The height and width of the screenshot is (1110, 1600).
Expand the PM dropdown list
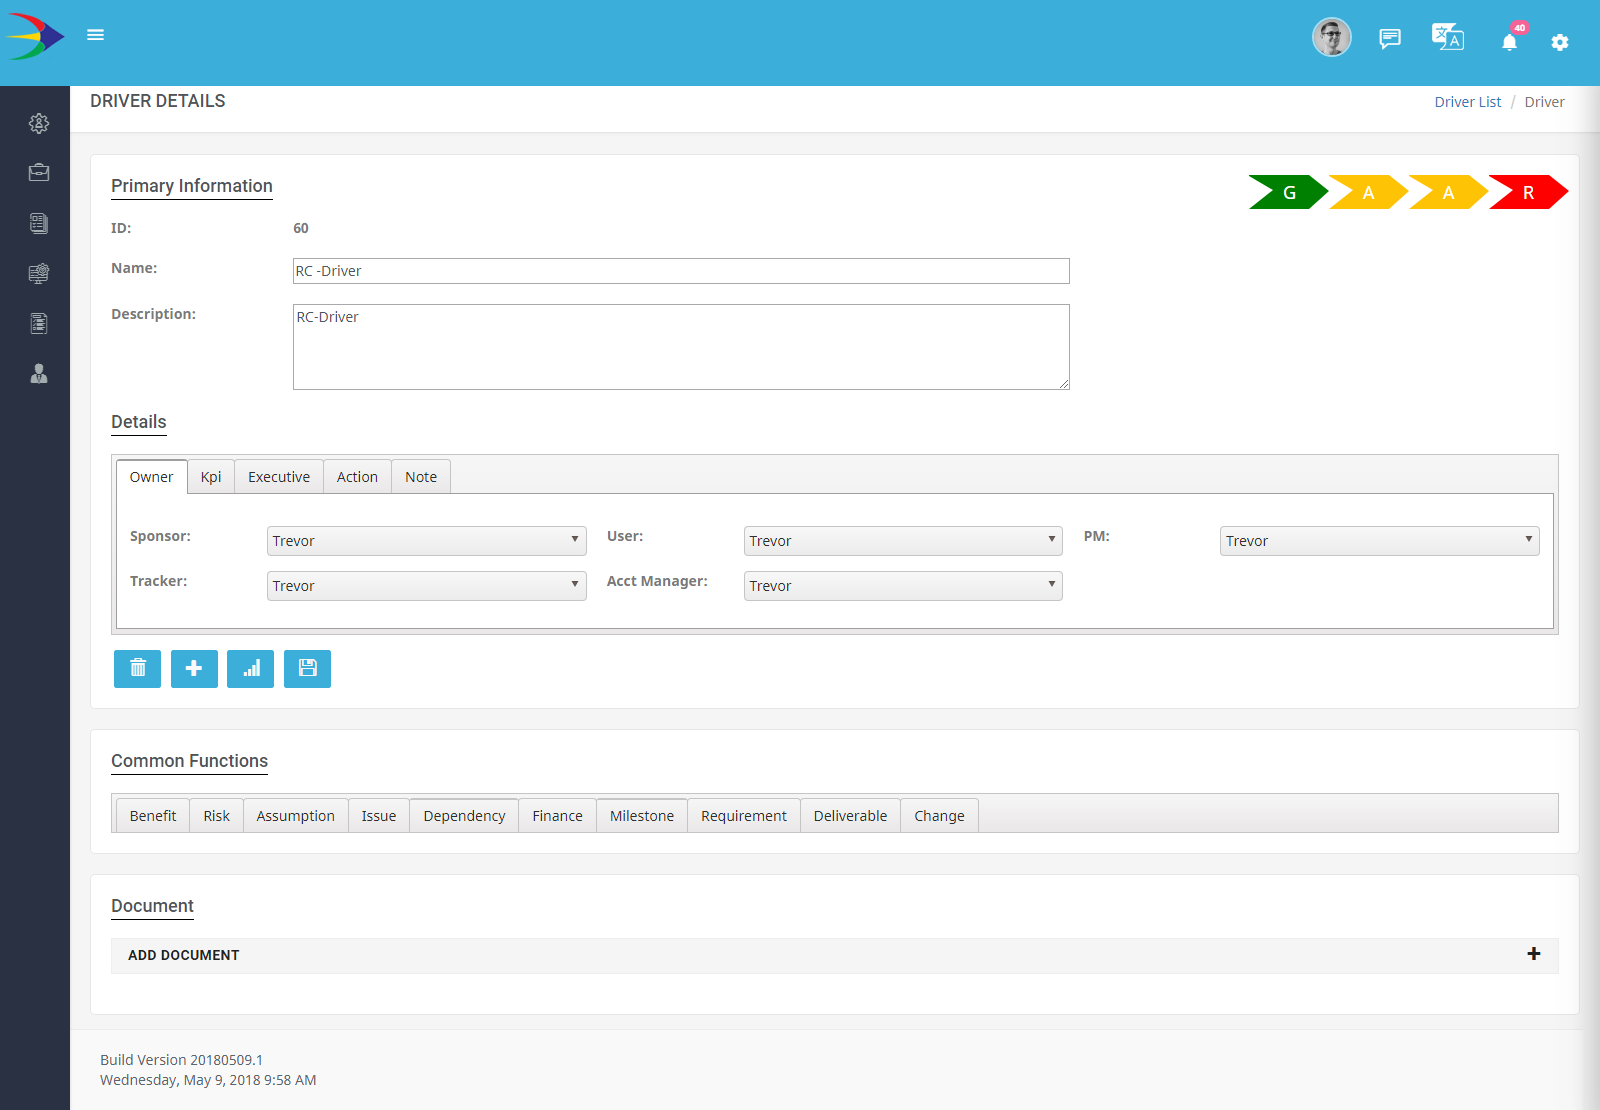(x=1379, y=541)
